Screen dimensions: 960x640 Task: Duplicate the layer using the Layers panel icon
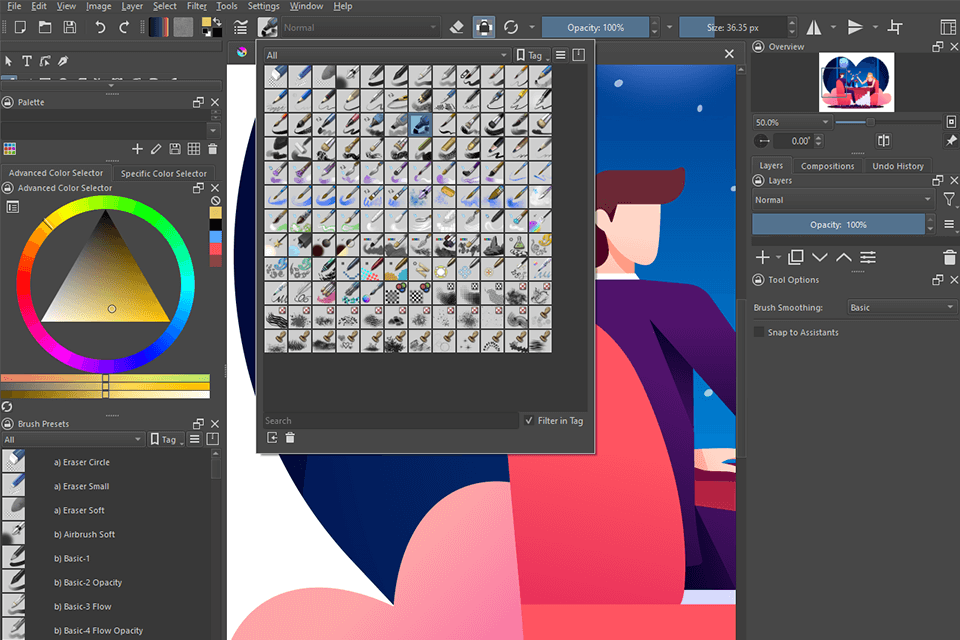pos(797,258)
